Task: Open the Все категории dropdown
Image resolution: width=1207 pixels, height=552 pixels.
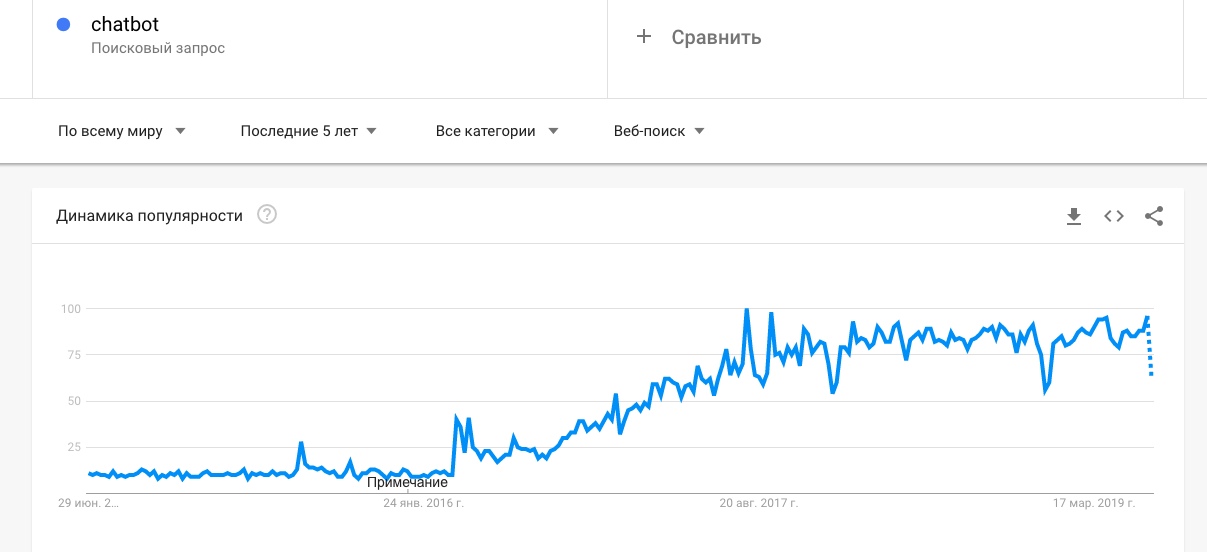Action: [497, 131]
